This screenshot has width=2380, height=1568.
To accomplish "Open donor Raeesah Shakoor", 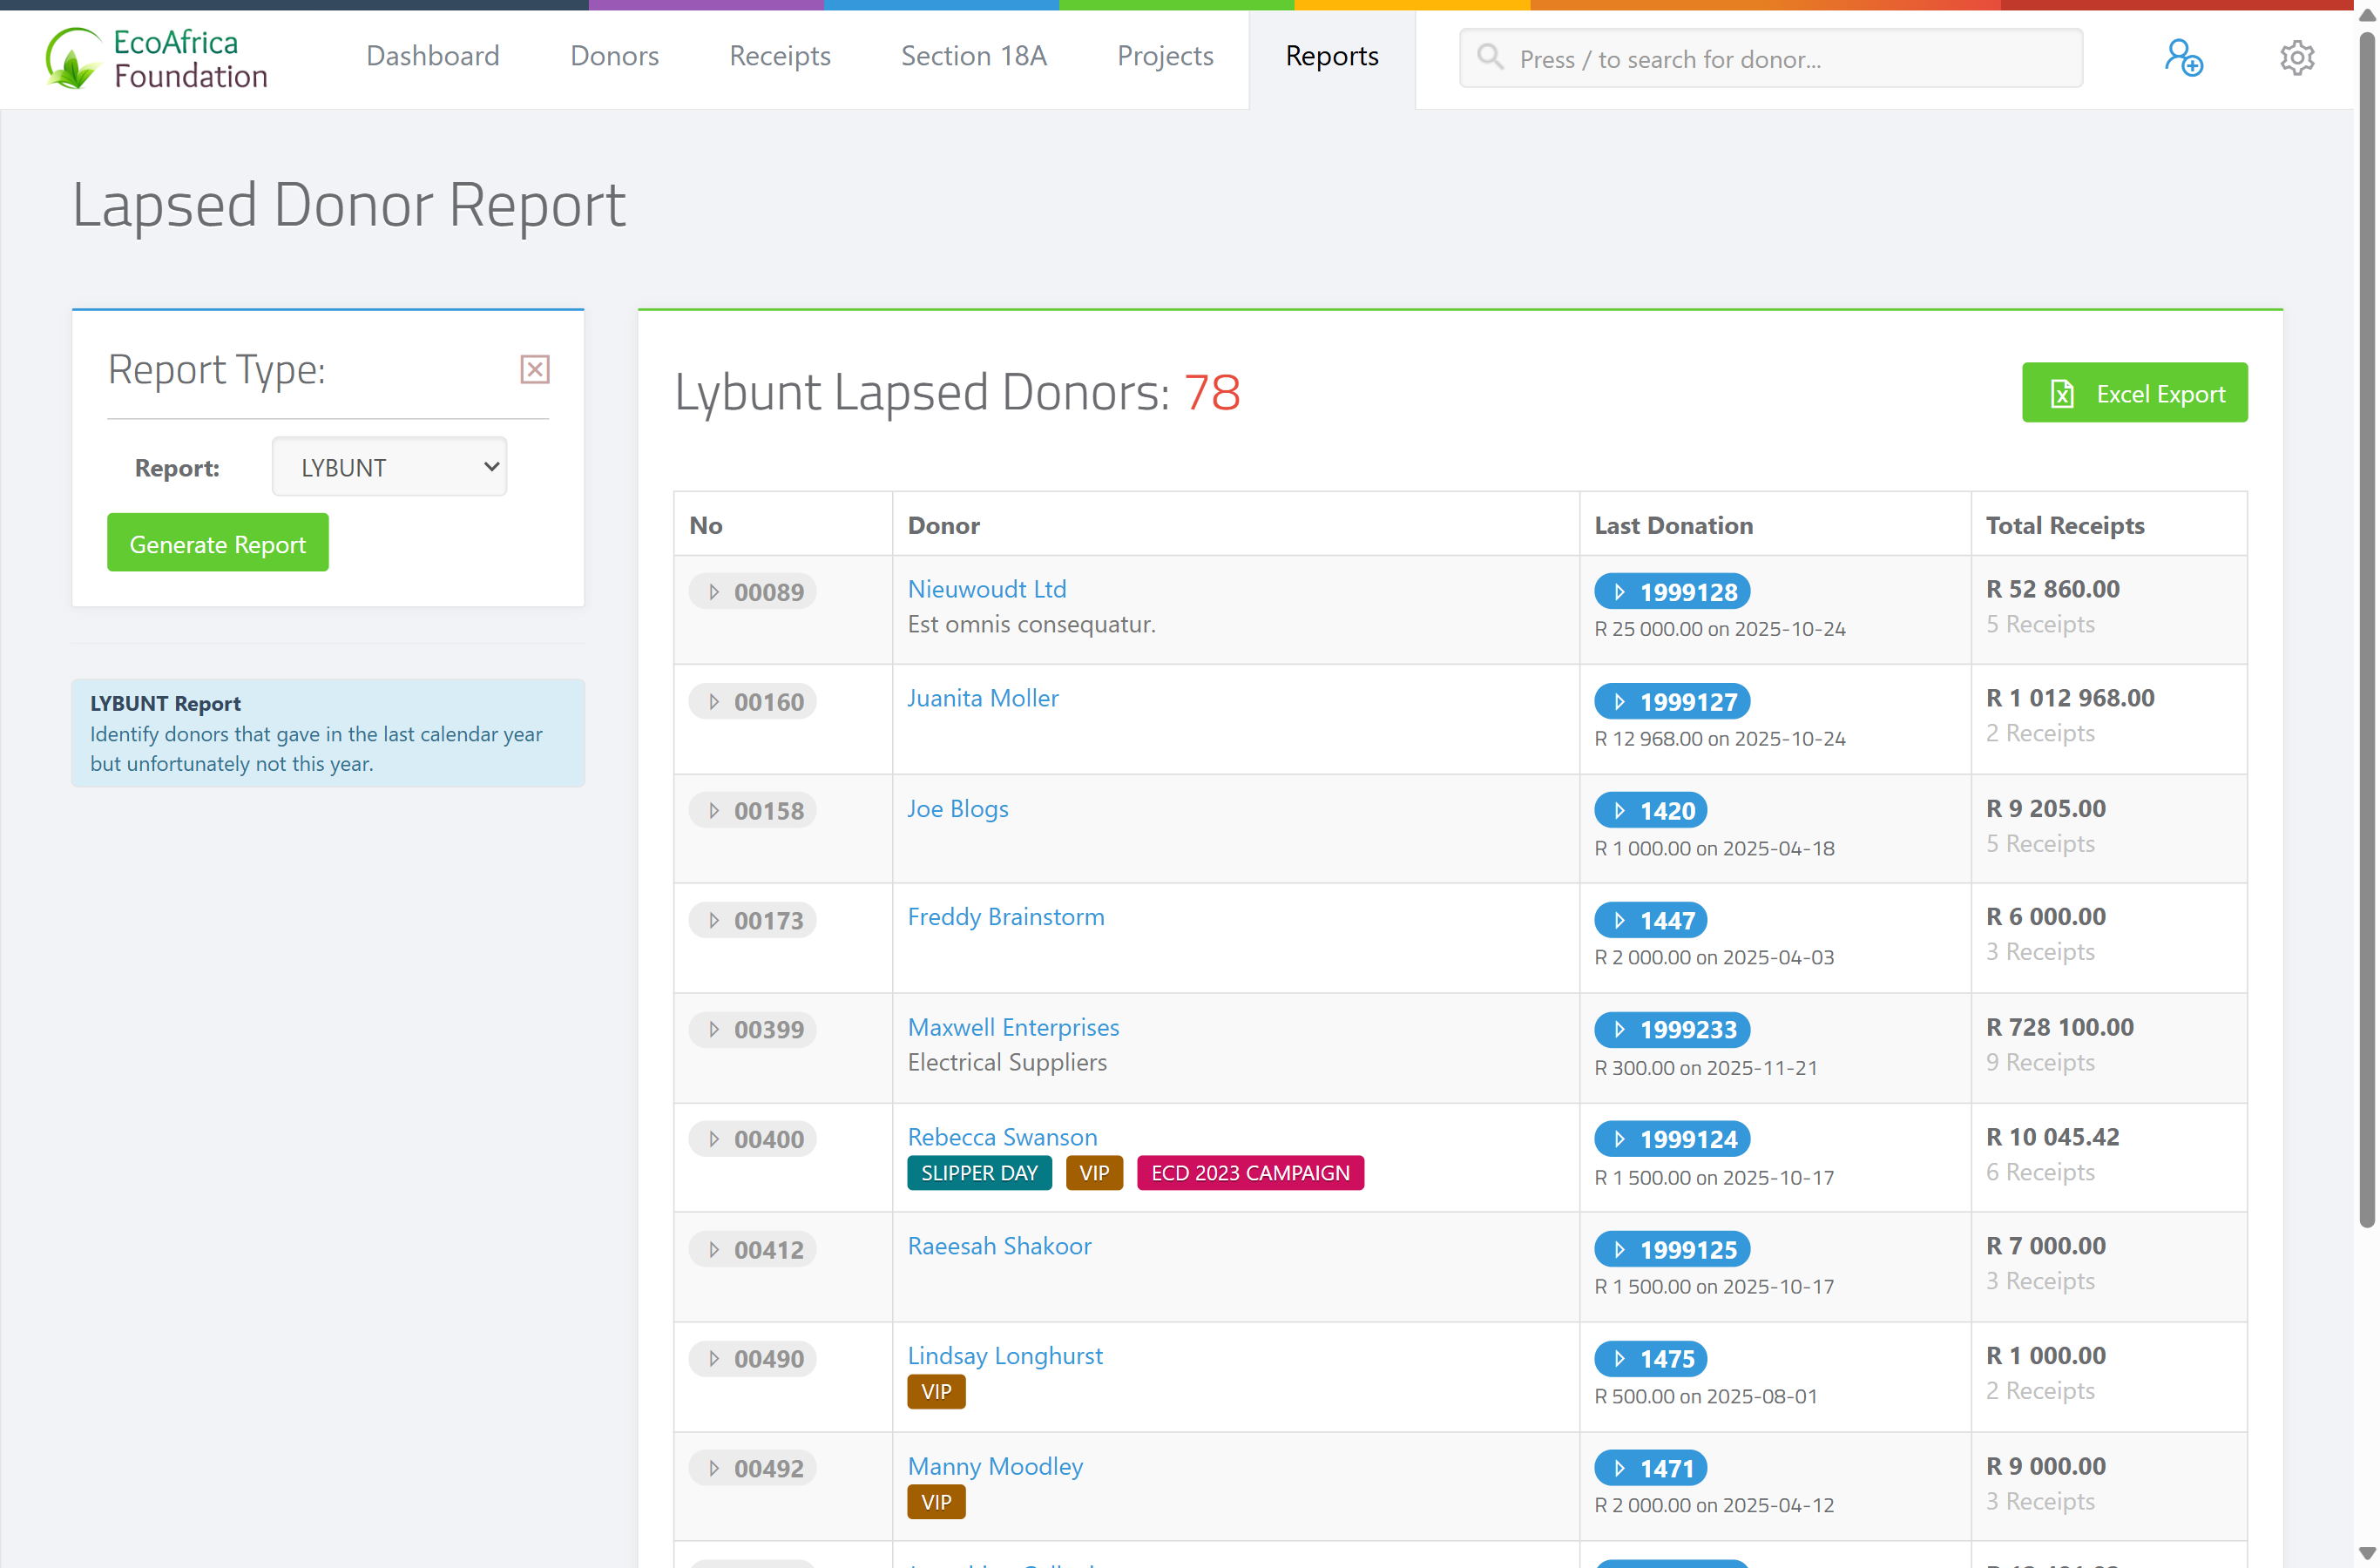I will (999, 1246).
